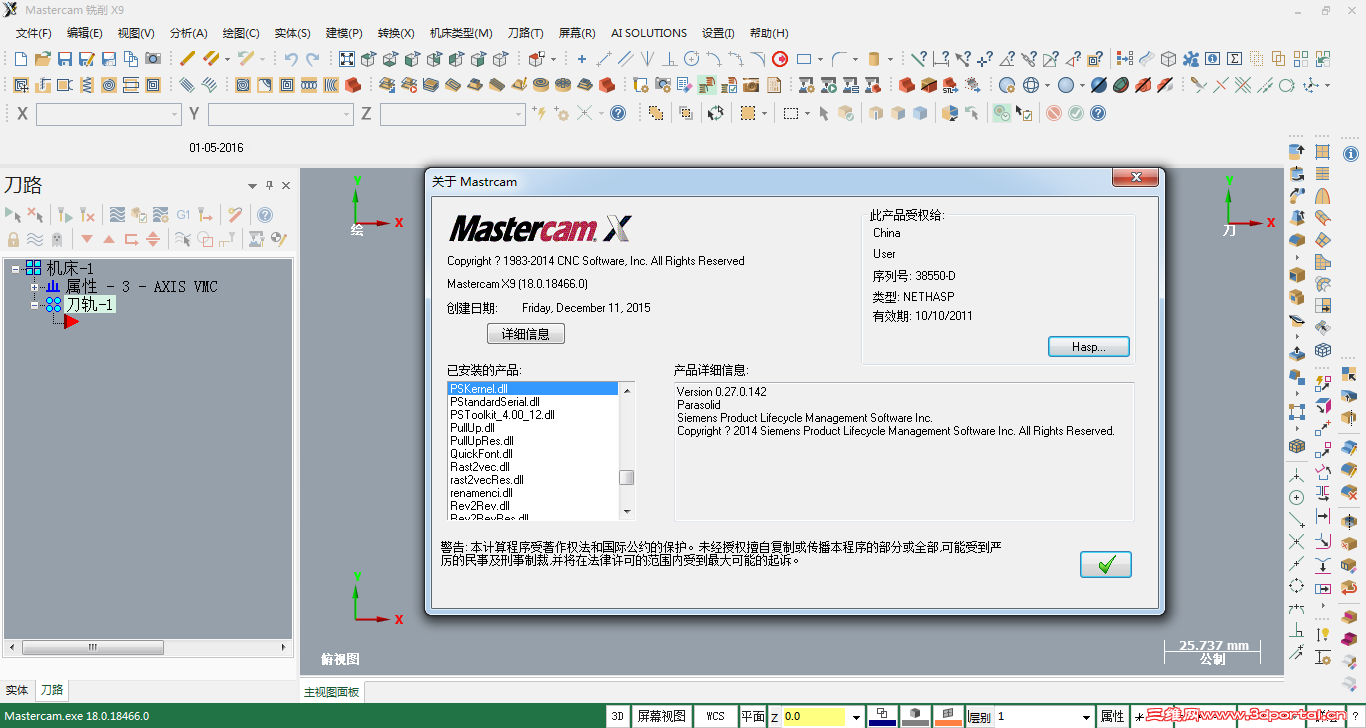Open a file with the folder icon
This screenshot has height=728, width=1366.
coord(43,59)
